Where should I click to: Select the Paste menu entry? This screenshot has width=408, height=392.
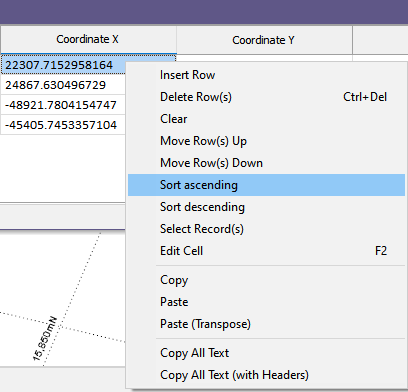pos(266,302)
